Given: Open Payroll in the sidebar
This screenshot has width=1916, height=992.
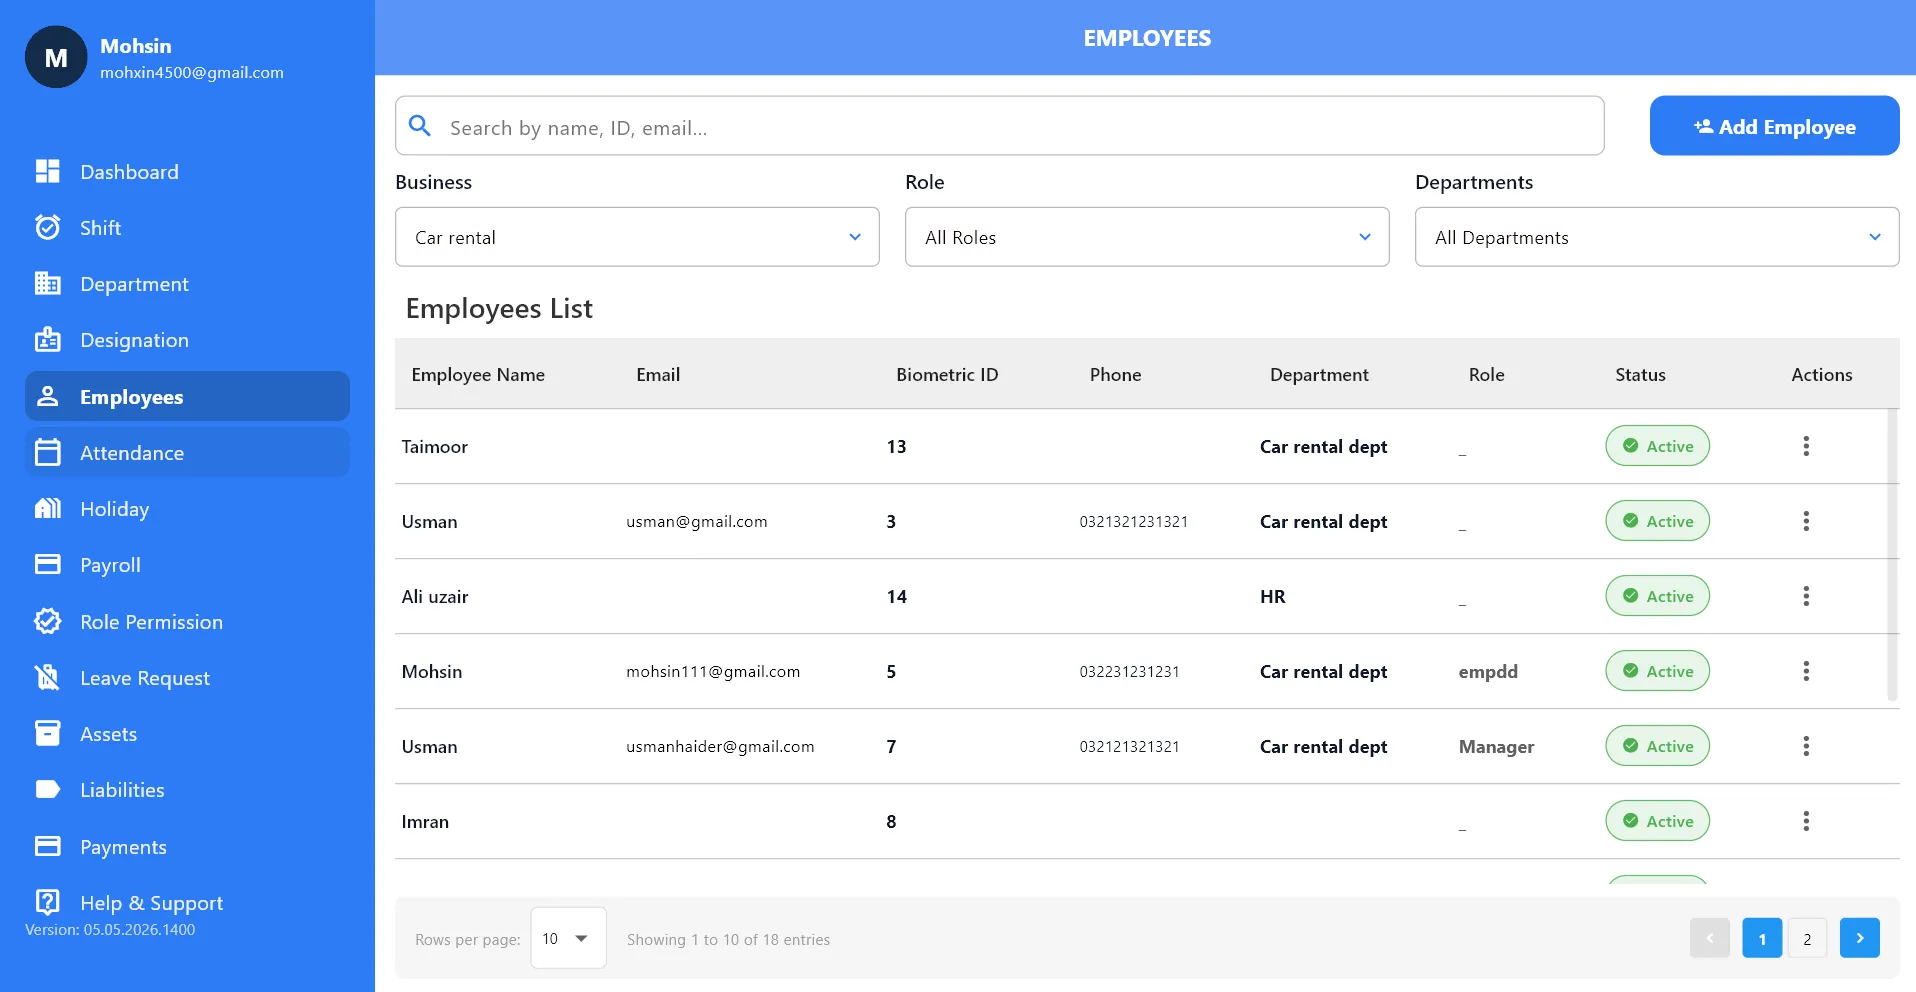Looking at the screenshot, I should point(187,565).
